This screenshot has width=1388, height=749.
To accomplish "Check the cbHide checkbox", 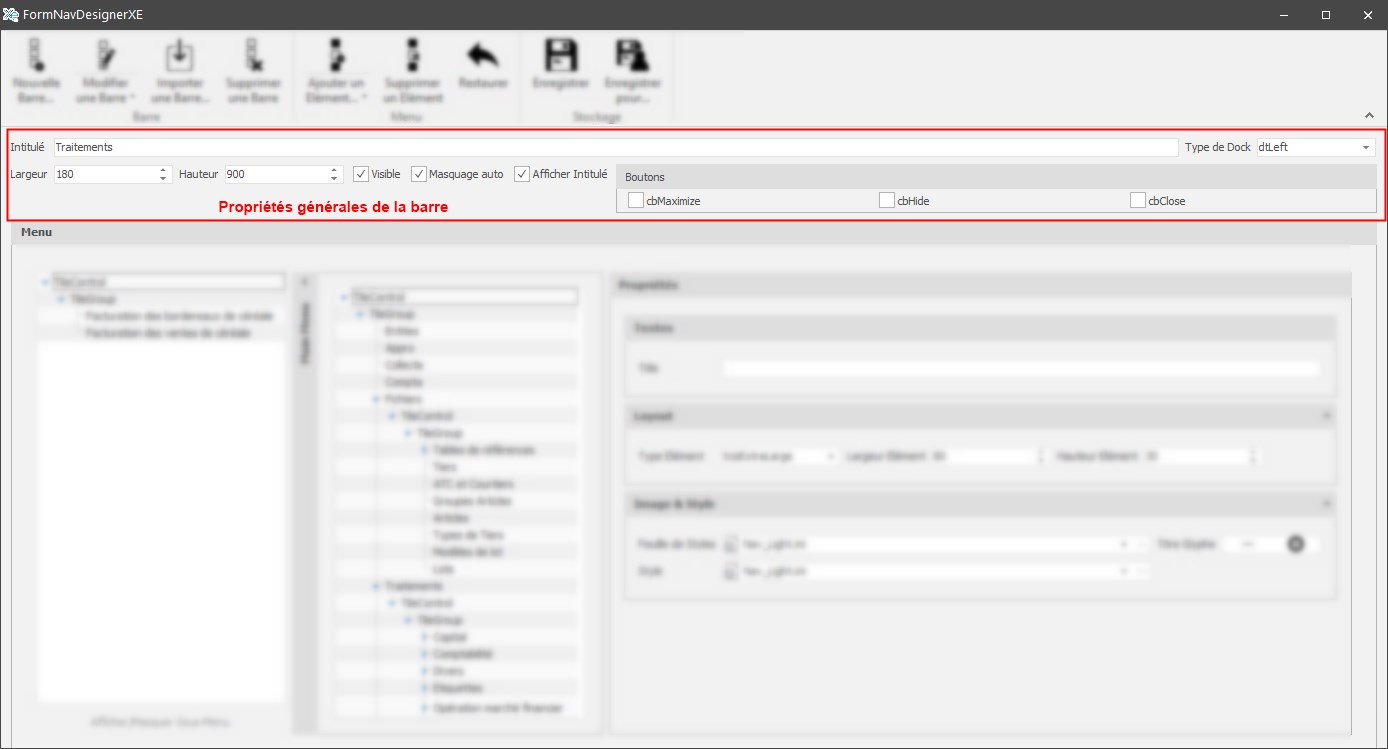I will point(887,201).
